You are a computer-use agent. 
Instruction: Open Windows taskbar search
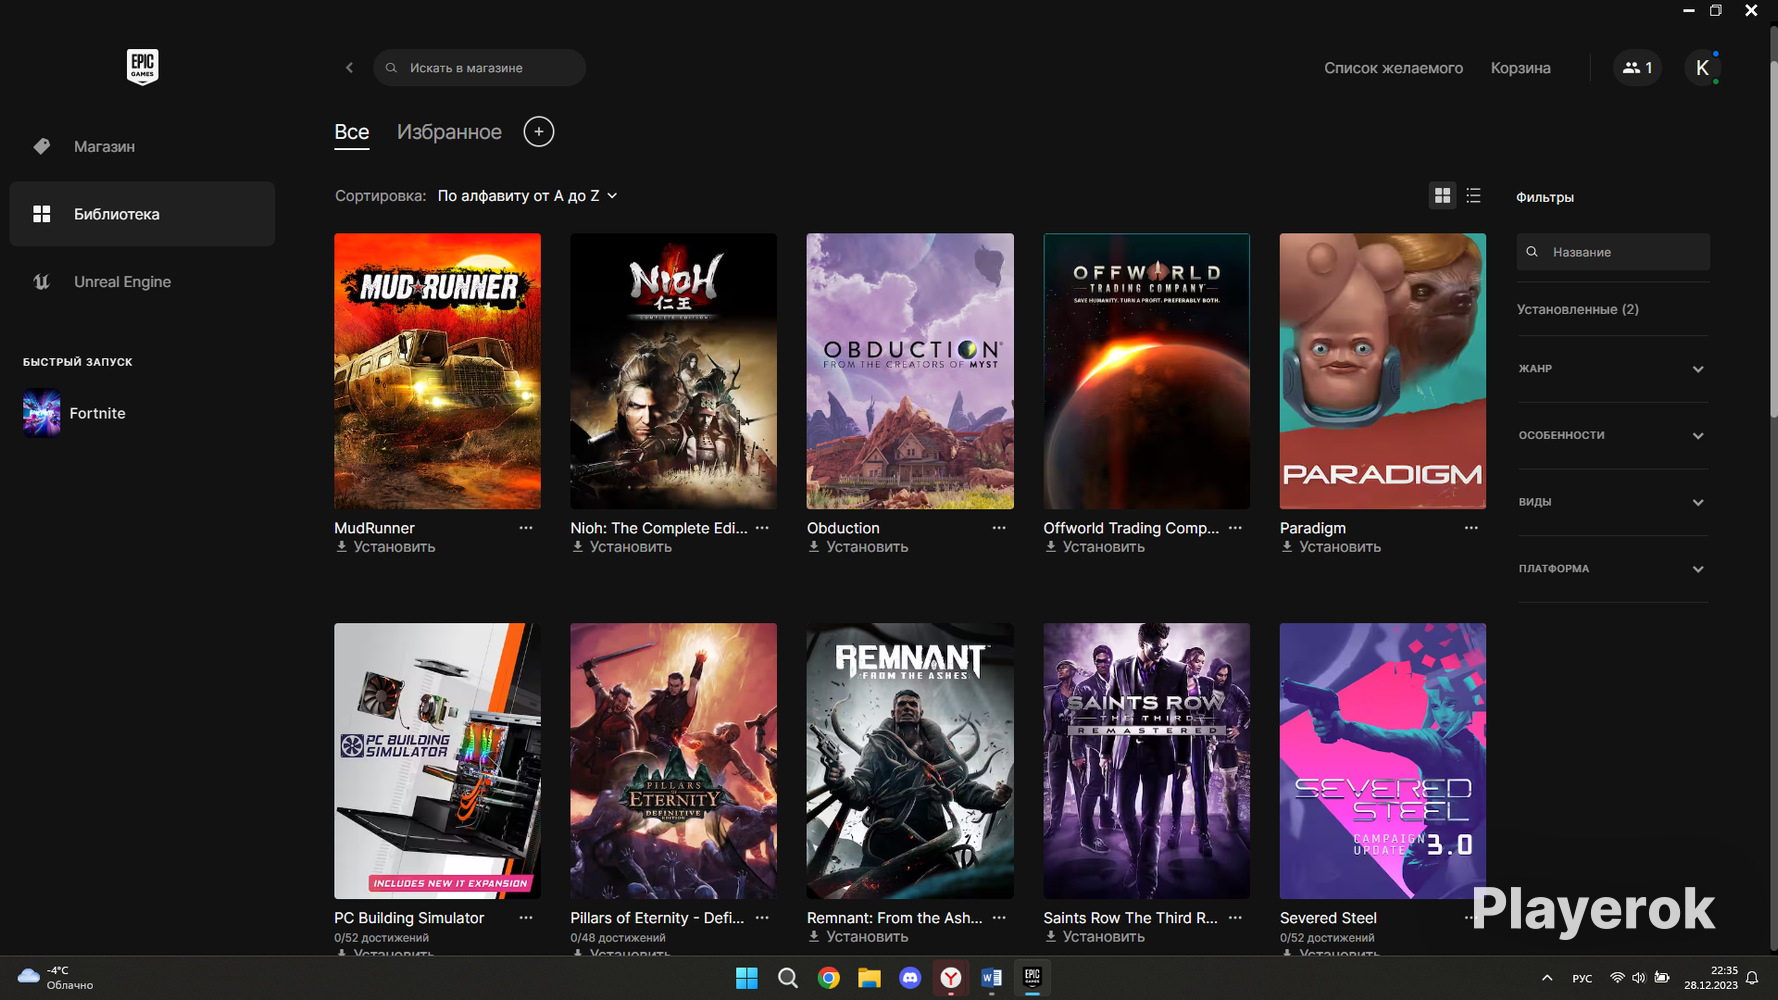tap(788, 978)
